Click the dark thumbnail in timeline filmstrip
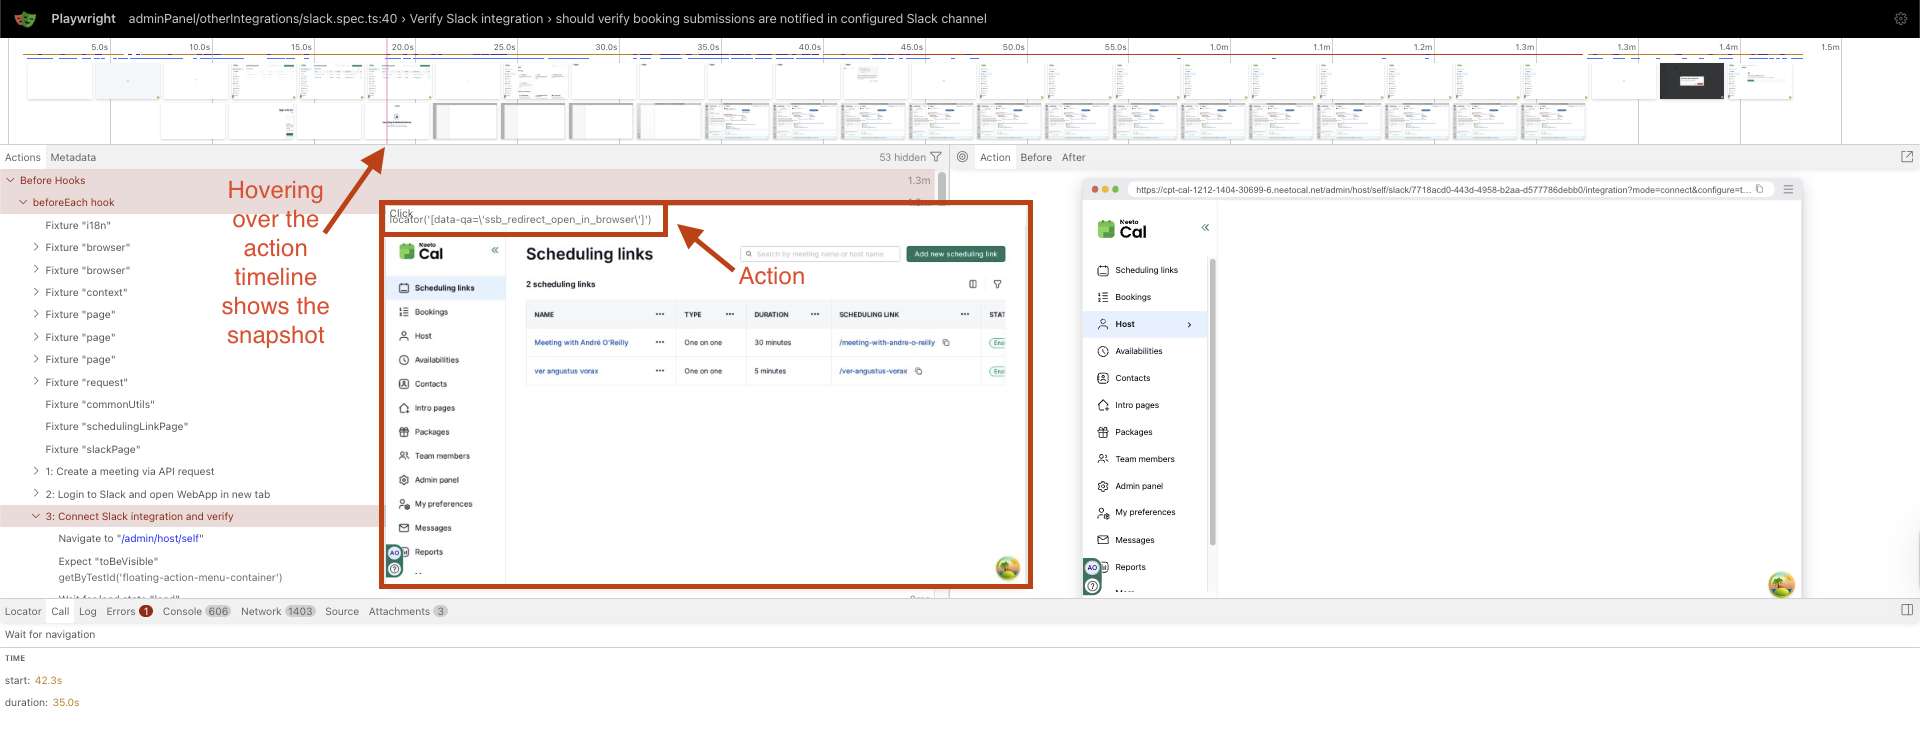 tap(1691, 81)
